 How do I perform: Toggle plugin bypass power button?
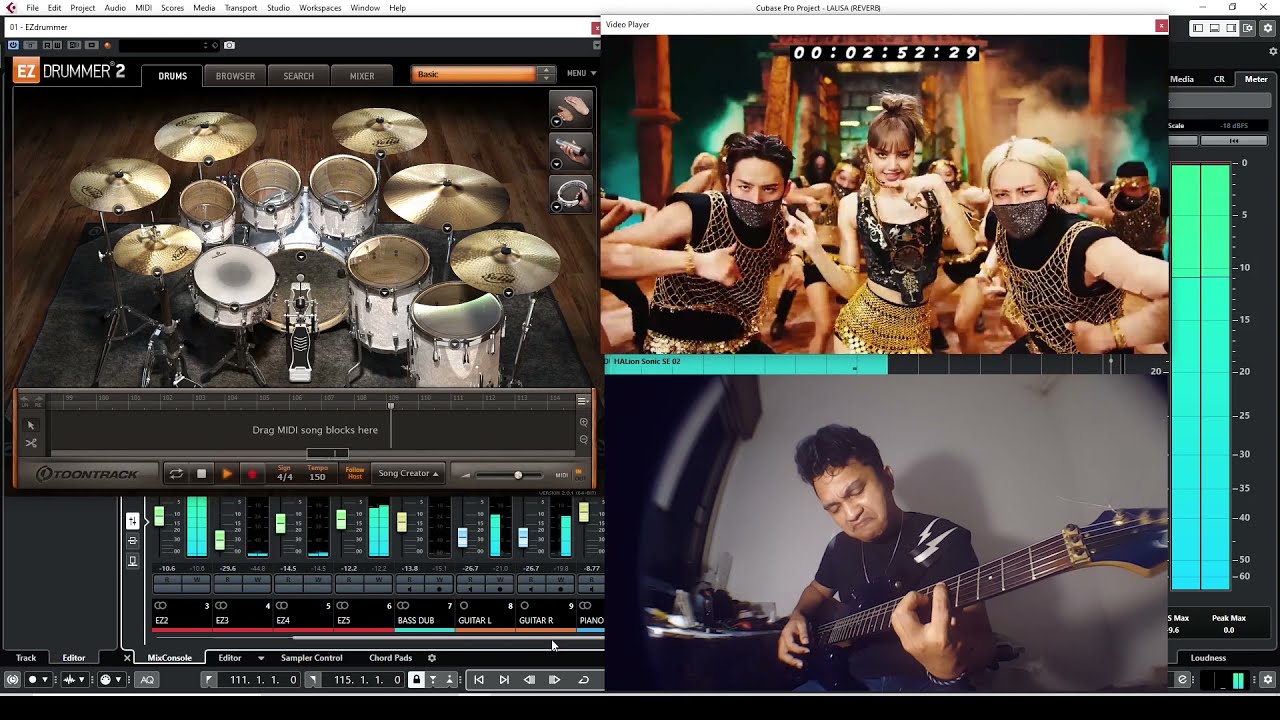(x=13, y=45)
